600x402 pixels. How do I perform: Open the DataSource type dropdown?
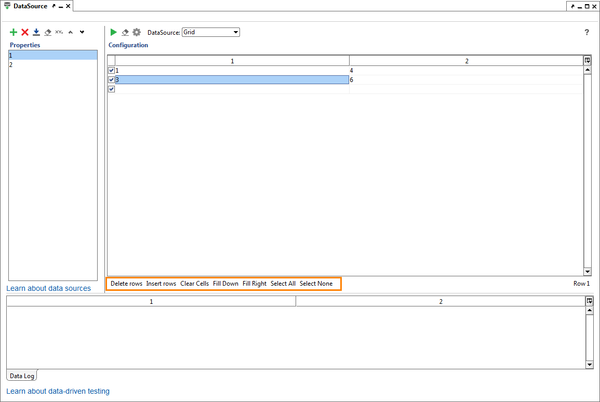pyautogui.click(x=210, y=32)
